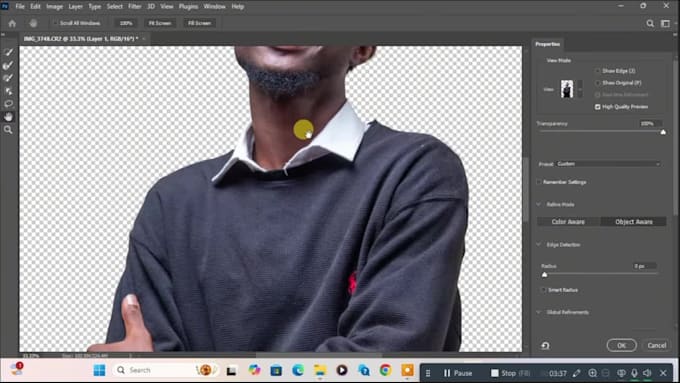Toggle Scroll All Windows checkbox
680x383 pixels.
56,23
